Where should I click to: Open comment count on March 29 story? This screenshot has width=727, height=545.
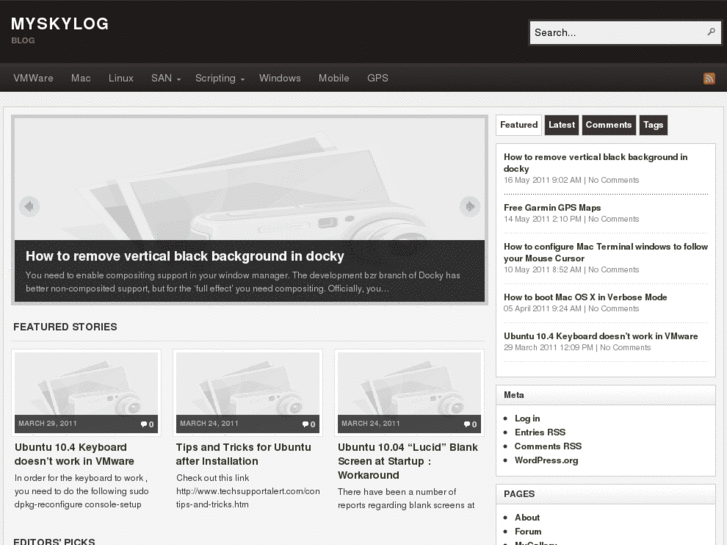pos(147,424)
